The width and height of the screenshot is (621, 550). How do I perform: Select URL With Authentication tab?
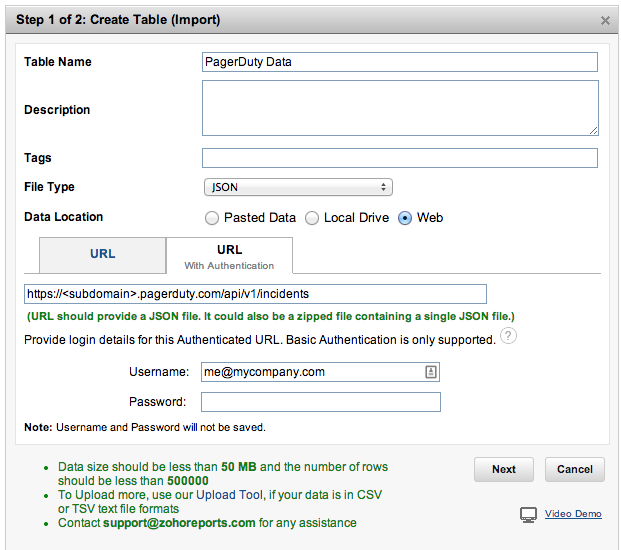pos(229,256)
